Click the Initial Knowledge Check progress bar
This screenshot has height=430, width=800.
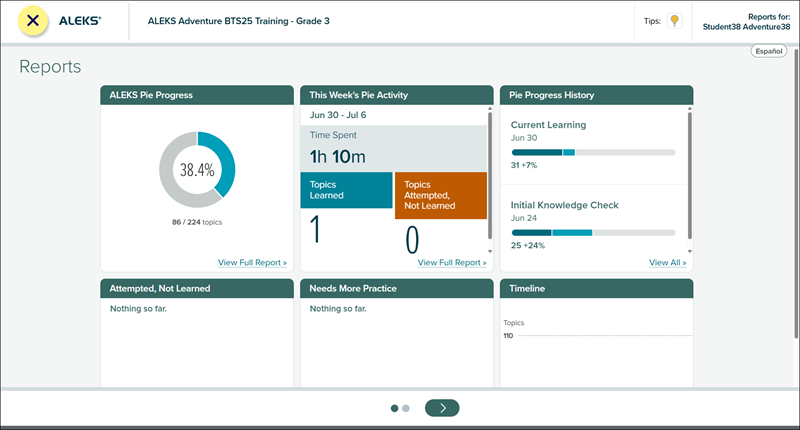(x=593, y=232)
